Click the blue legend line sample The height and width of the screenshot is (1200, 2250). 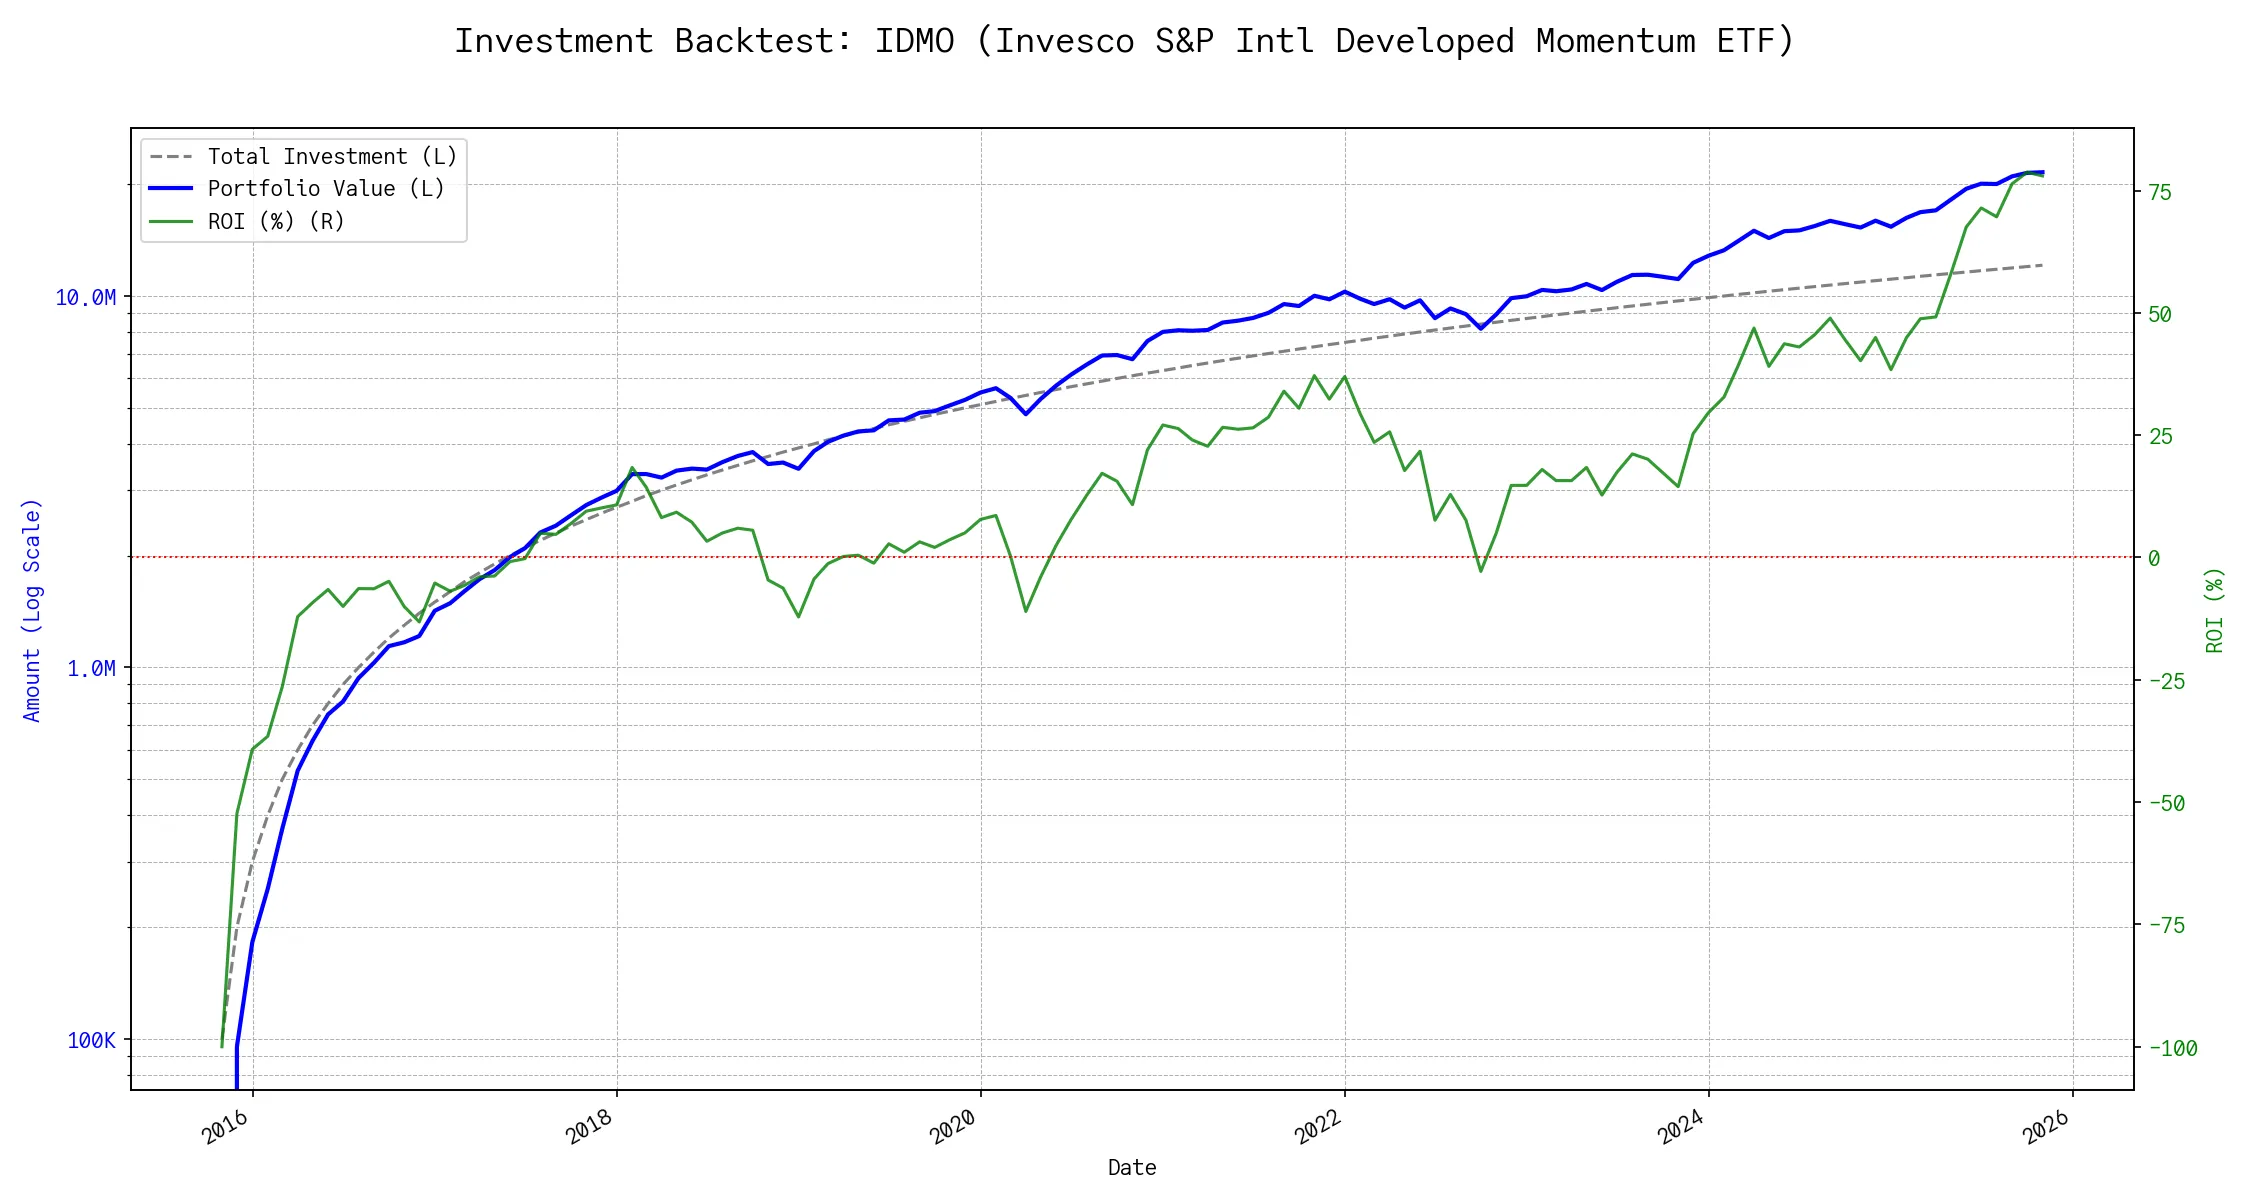pos(171,189)
